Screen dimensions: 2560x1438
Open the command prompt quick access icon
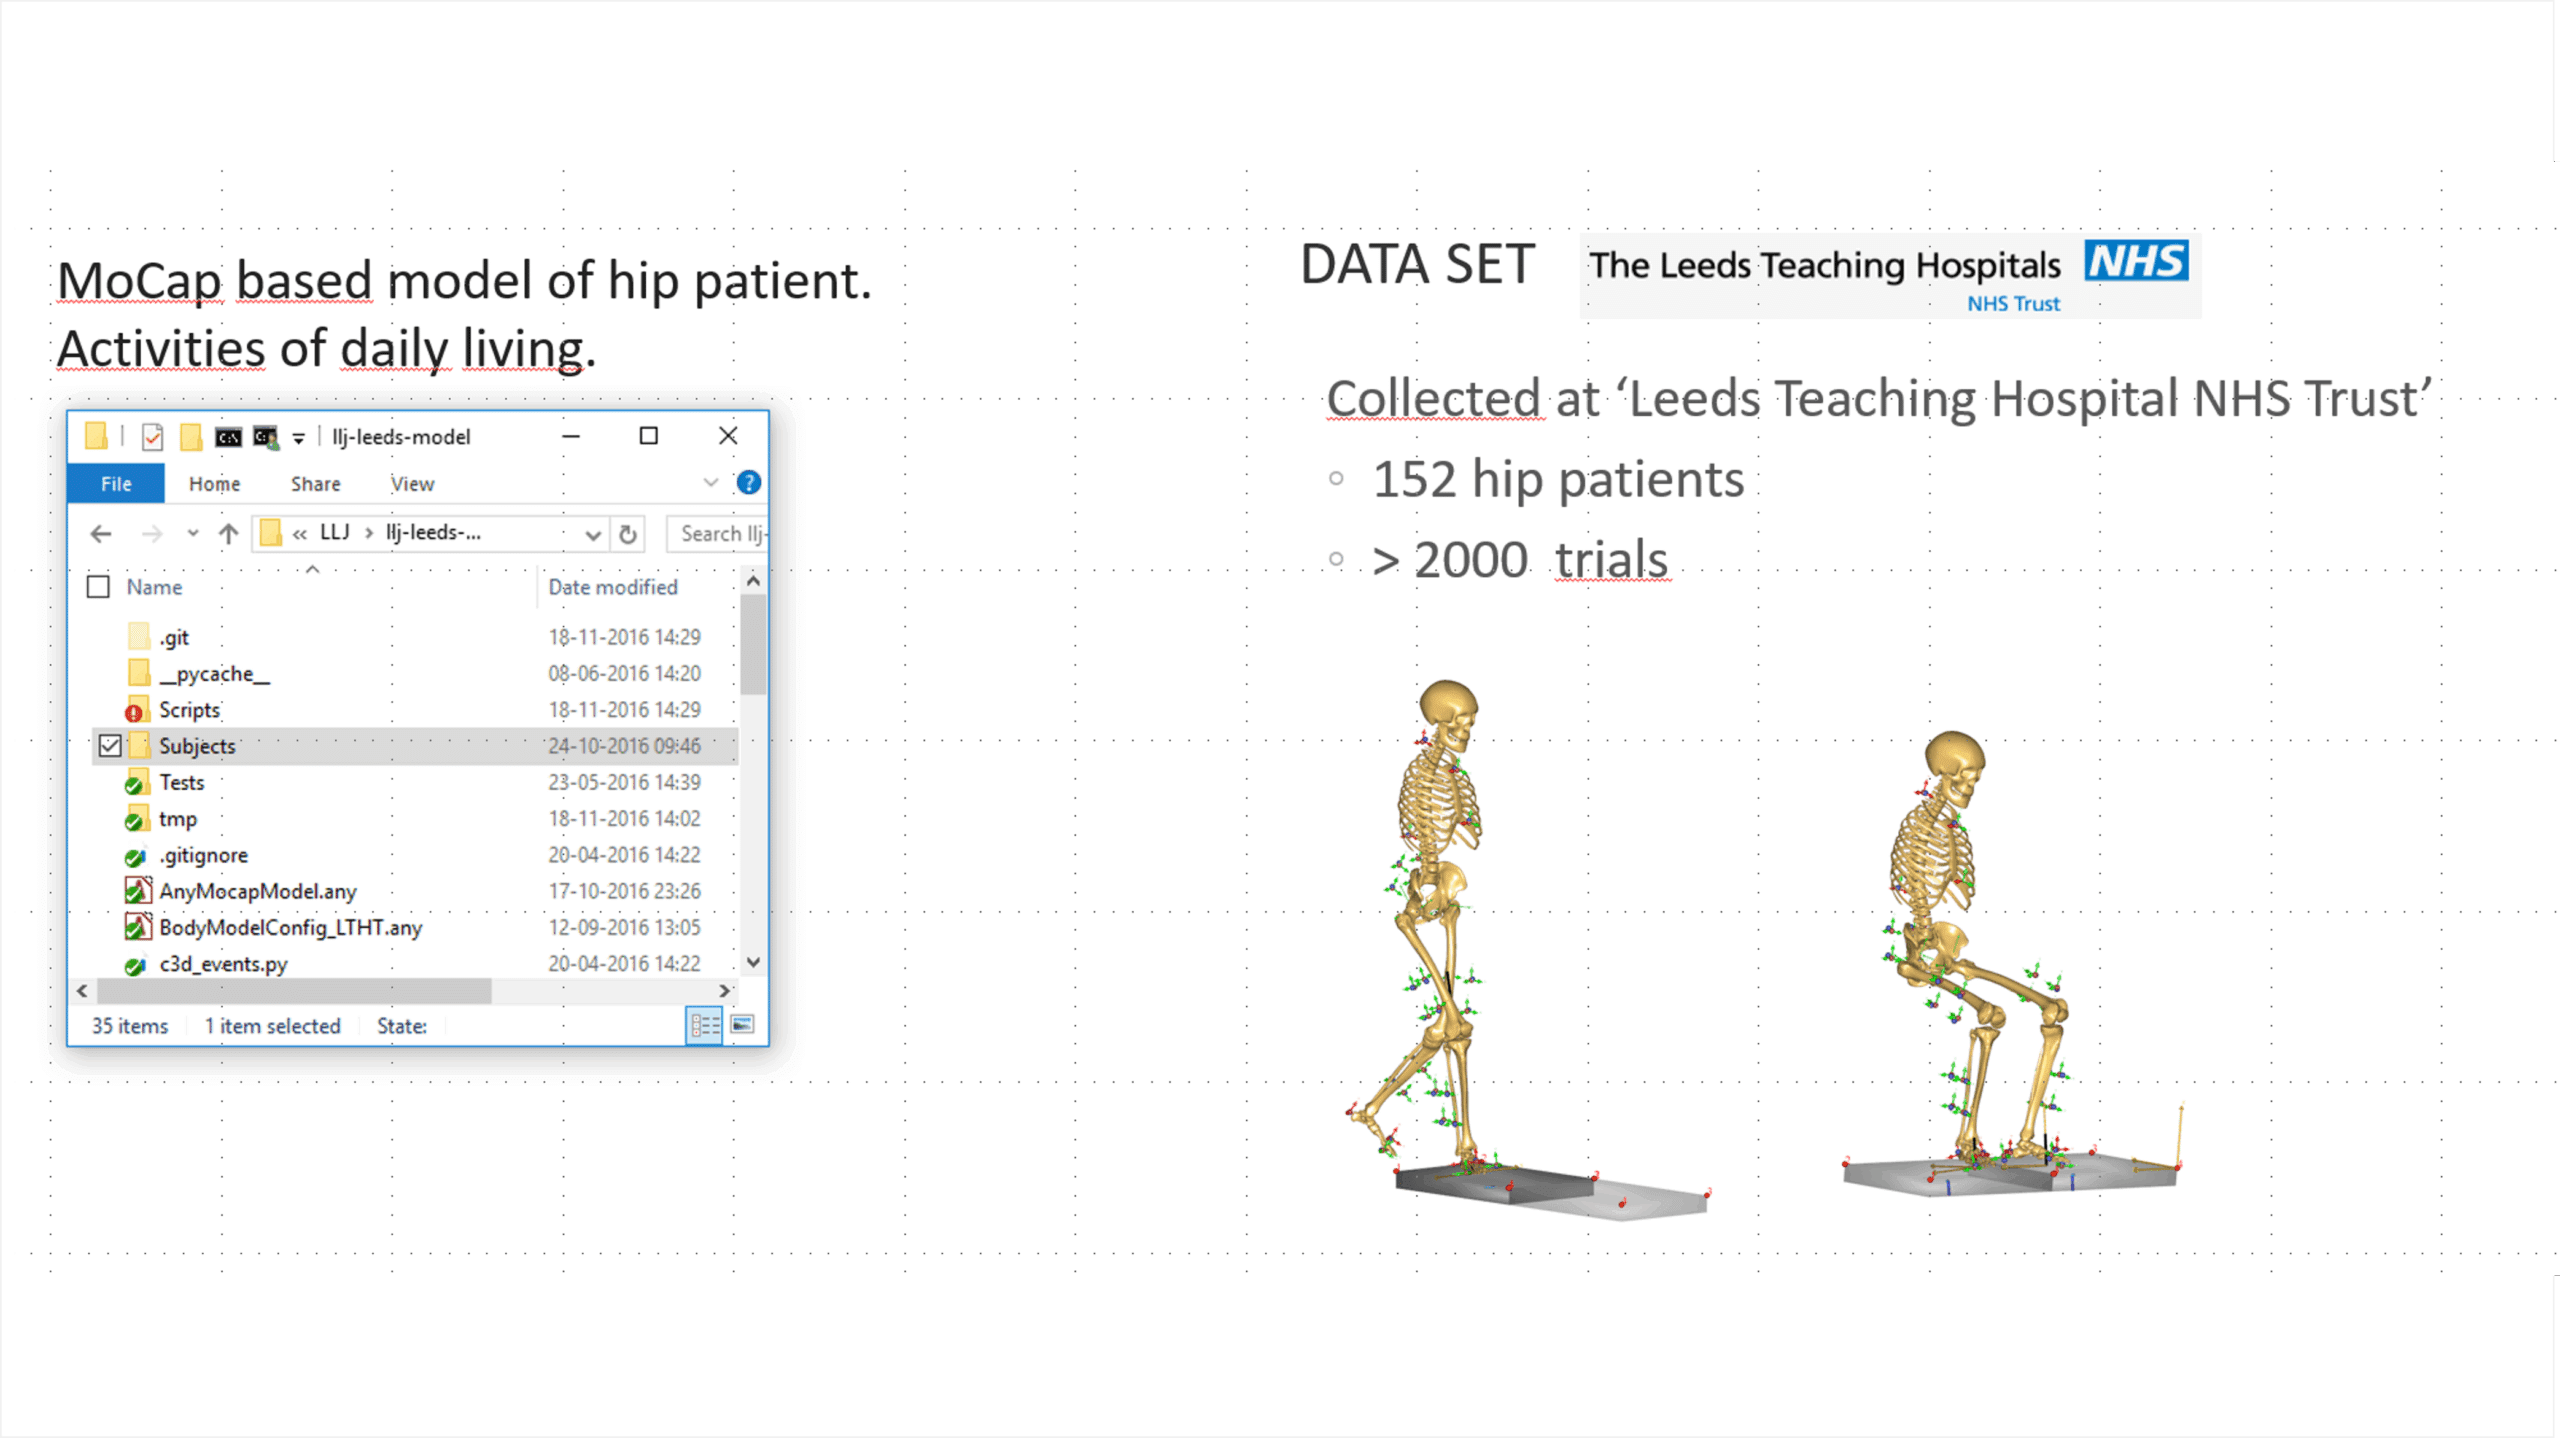pyautogui.click(x=228, y=437)
